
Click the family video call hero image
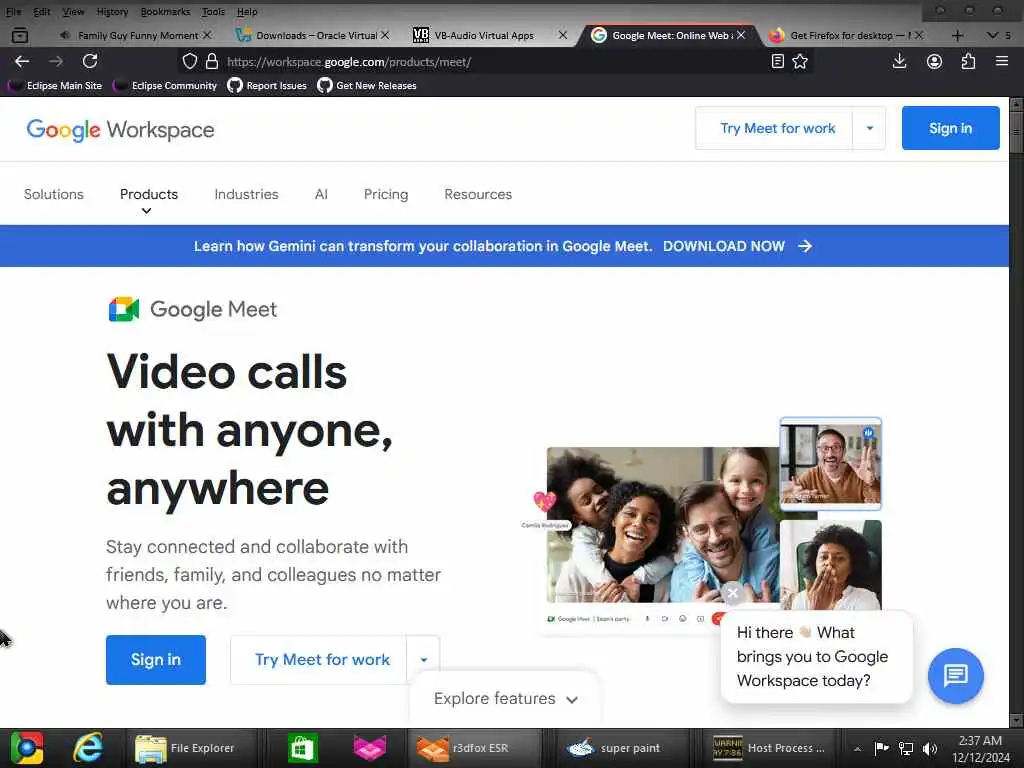coord(662,524)
